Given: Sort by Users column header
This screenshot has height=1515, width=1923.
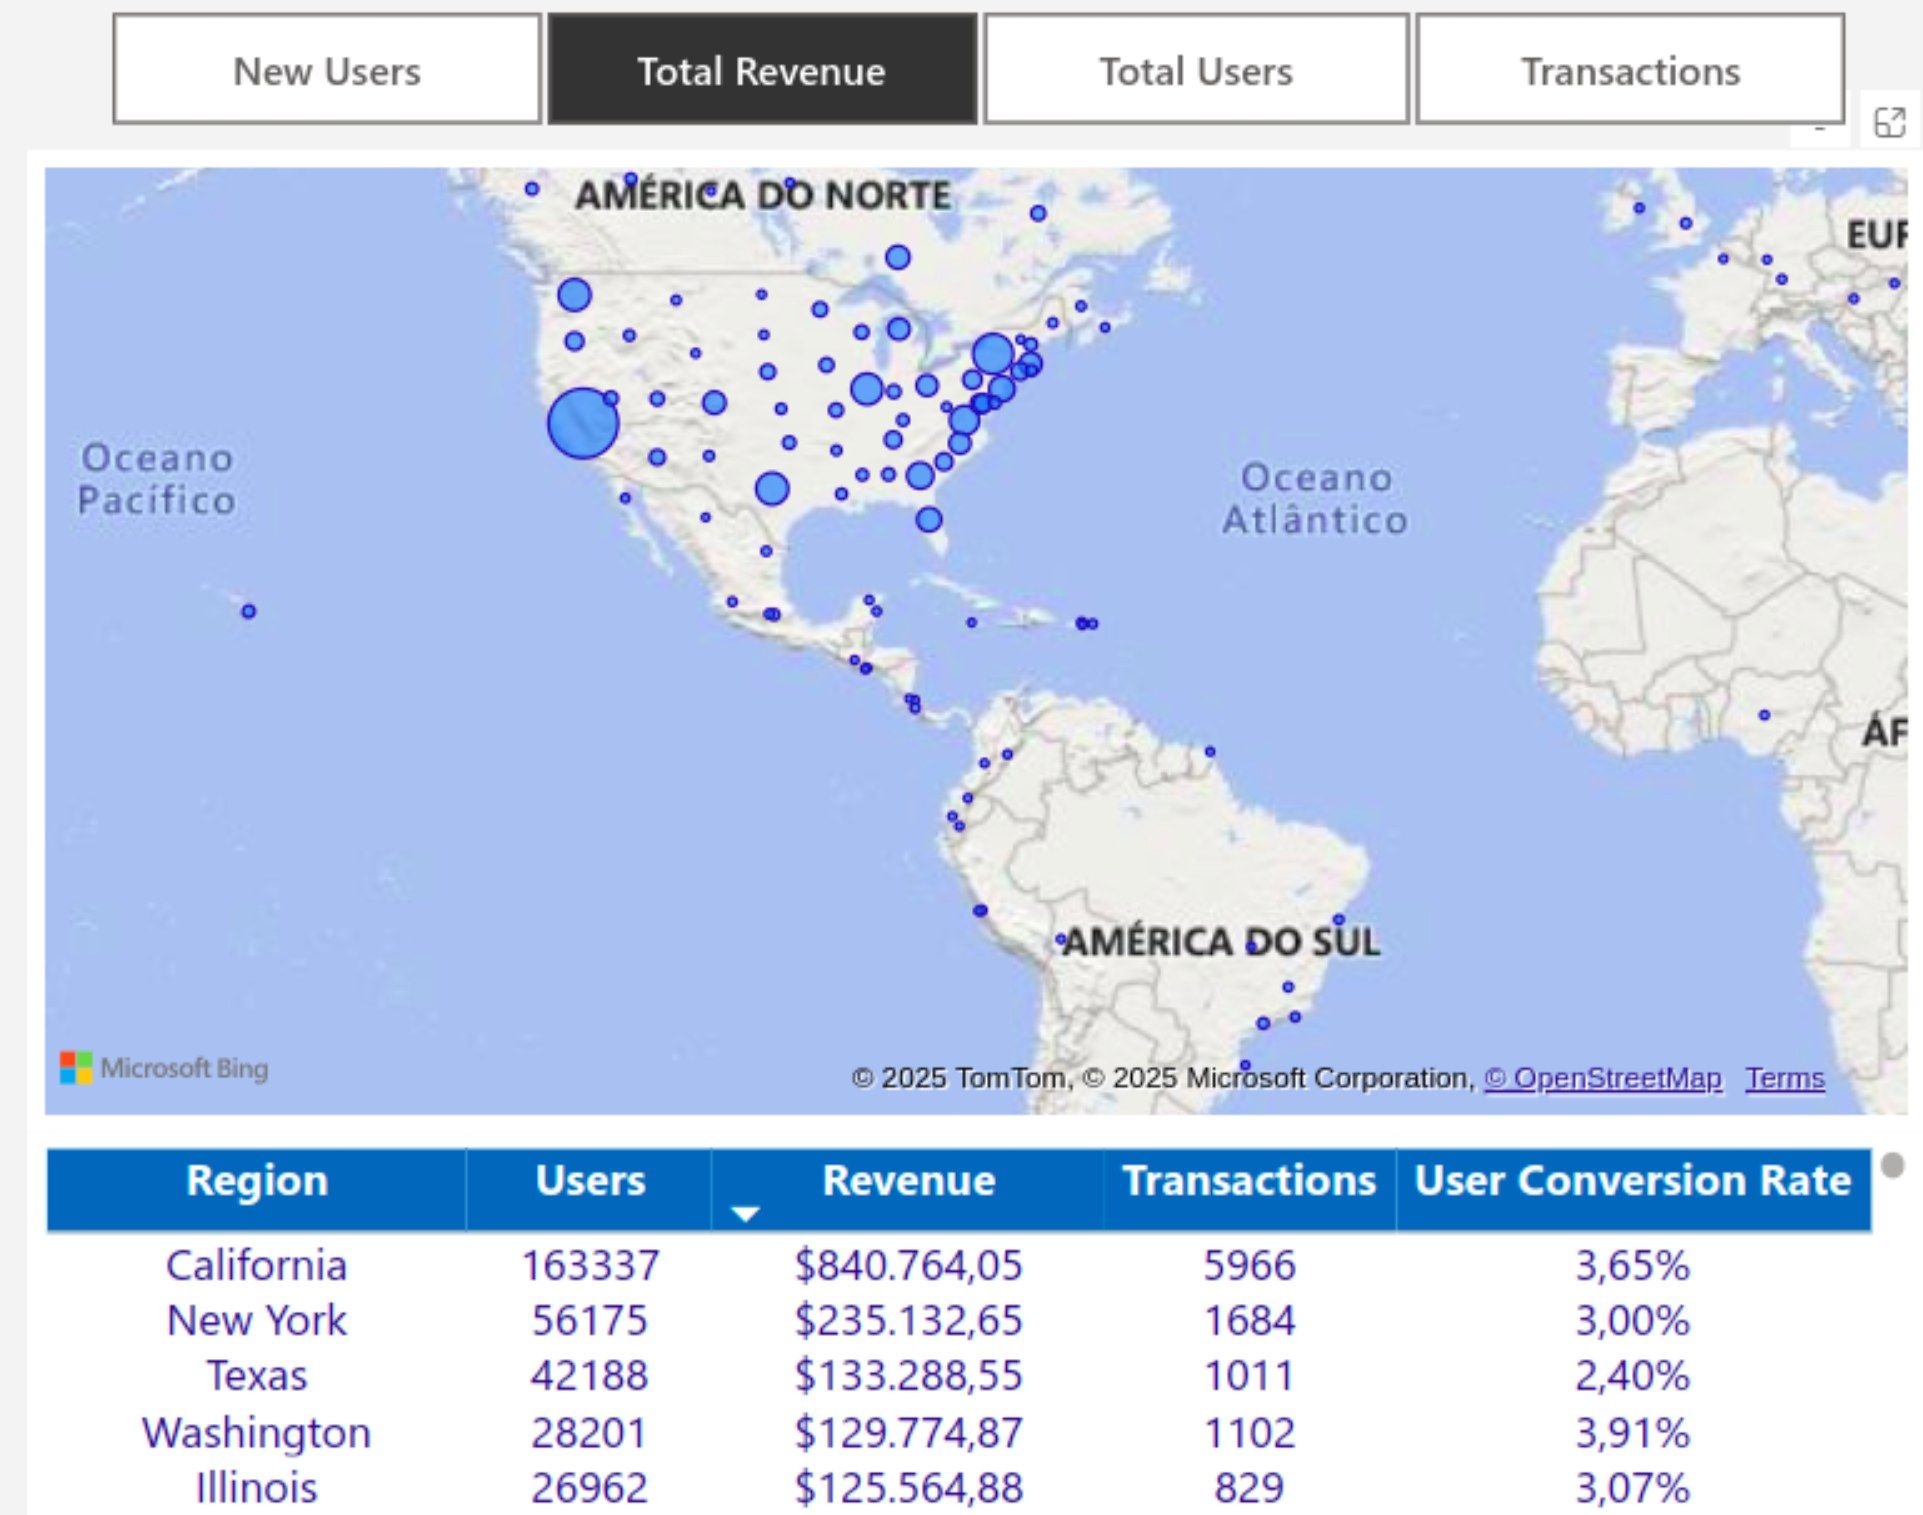Looking at the screenshot, I should click(x=590, y=1181).
